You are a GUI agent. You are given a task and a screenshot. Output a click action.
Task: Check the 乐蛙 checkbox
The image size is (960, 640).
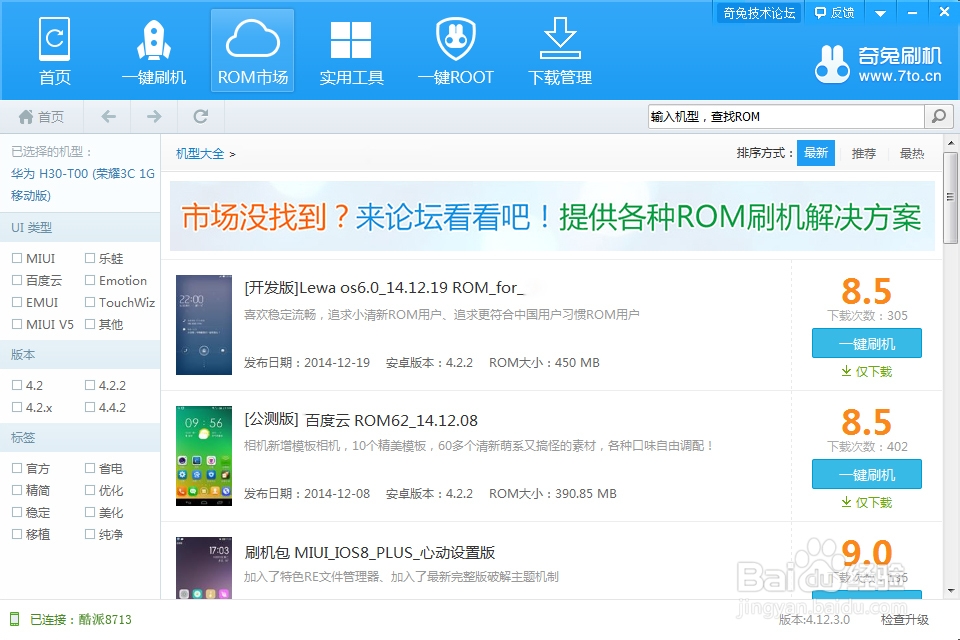coord(90,258)
